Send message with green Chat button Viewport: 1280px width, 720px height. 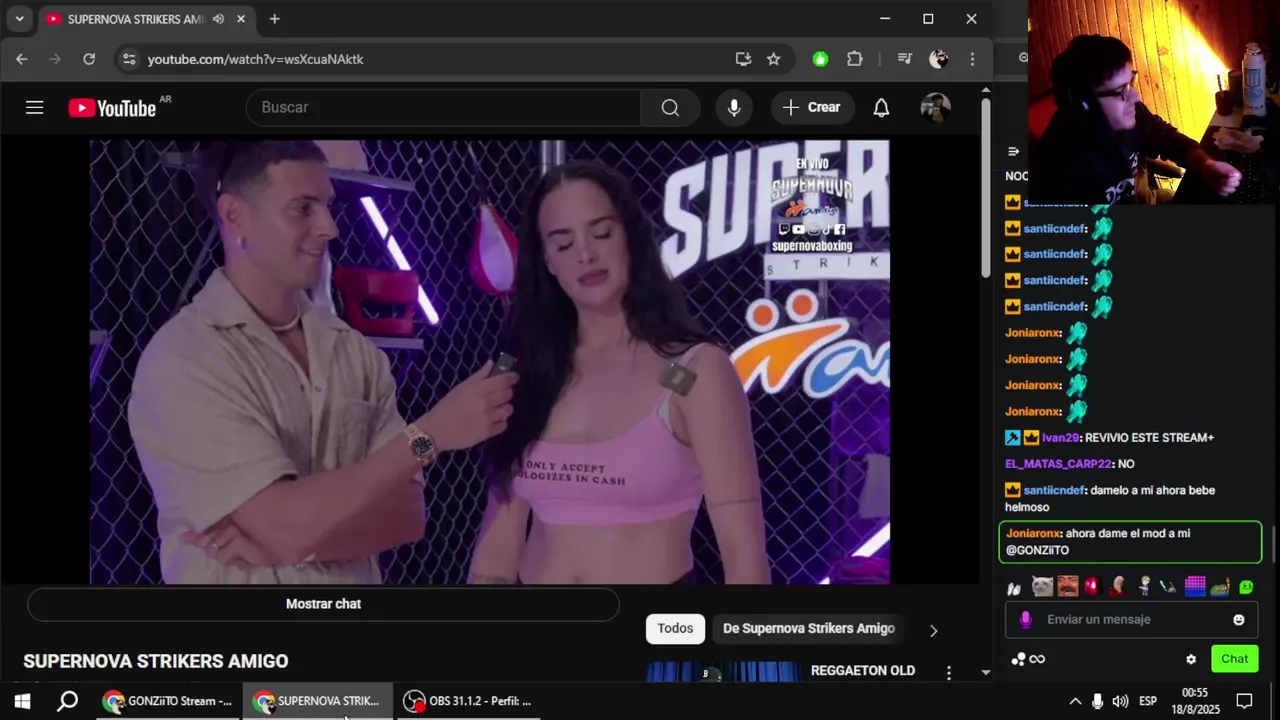(1234, 658)
